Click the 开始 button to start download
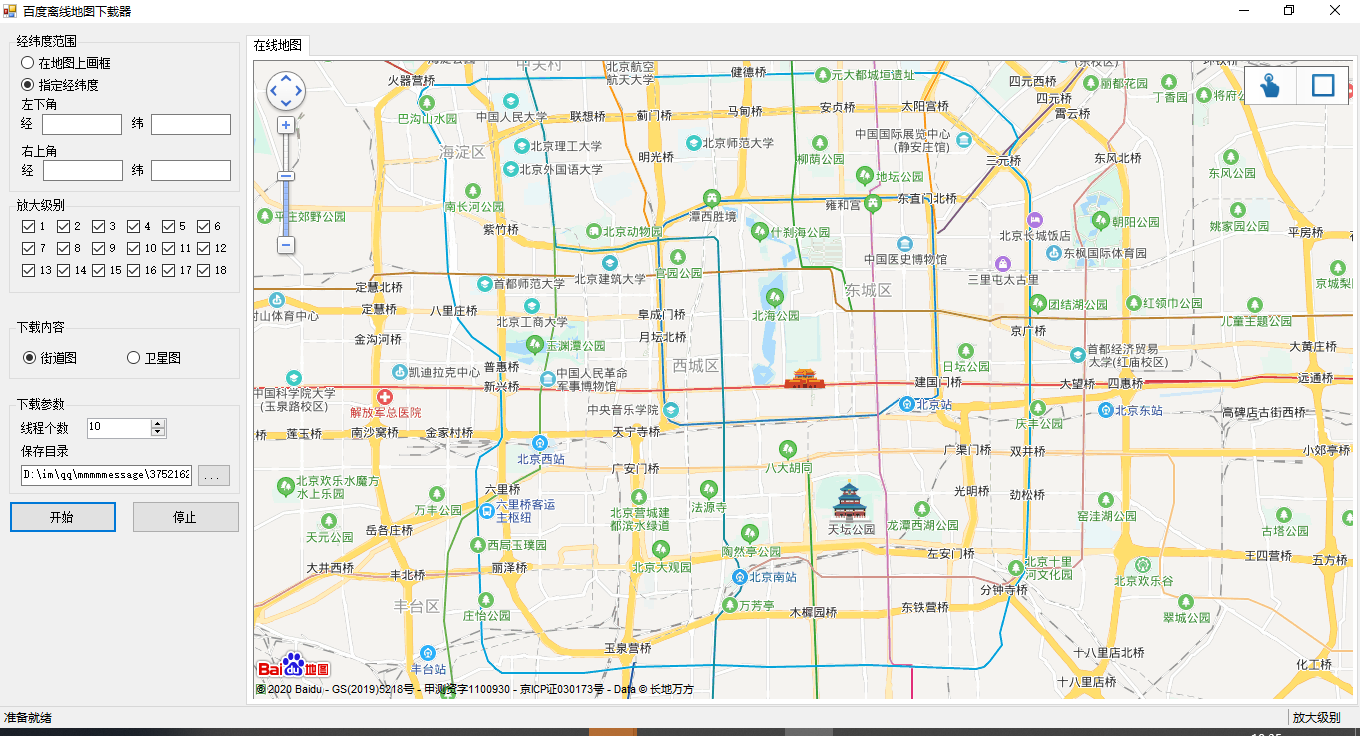The width and height of the screenshot is (1360, 736). pos(63,517)
